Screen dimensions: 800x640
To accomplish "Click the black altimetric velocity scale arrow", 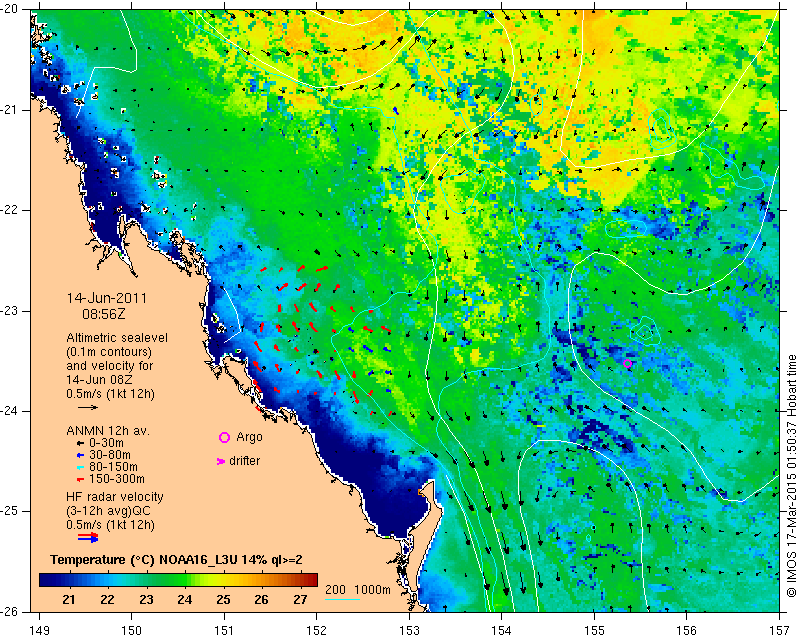I will coord(88,407).
